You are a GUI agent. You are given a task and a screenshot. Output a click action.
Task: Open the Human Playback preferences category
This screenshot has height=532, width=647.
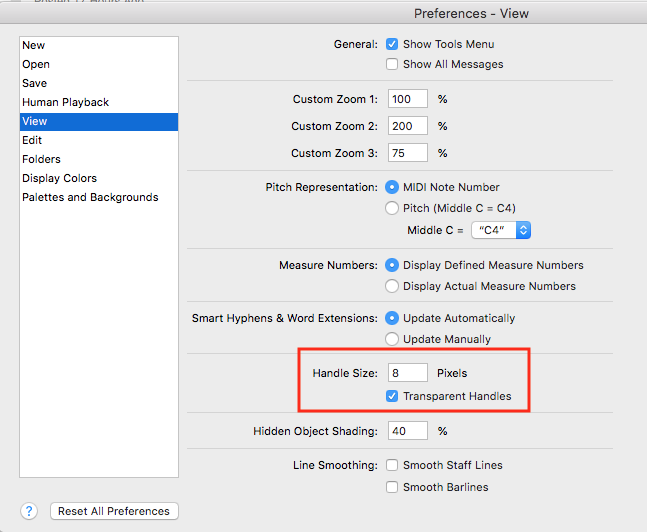(66, 102)
